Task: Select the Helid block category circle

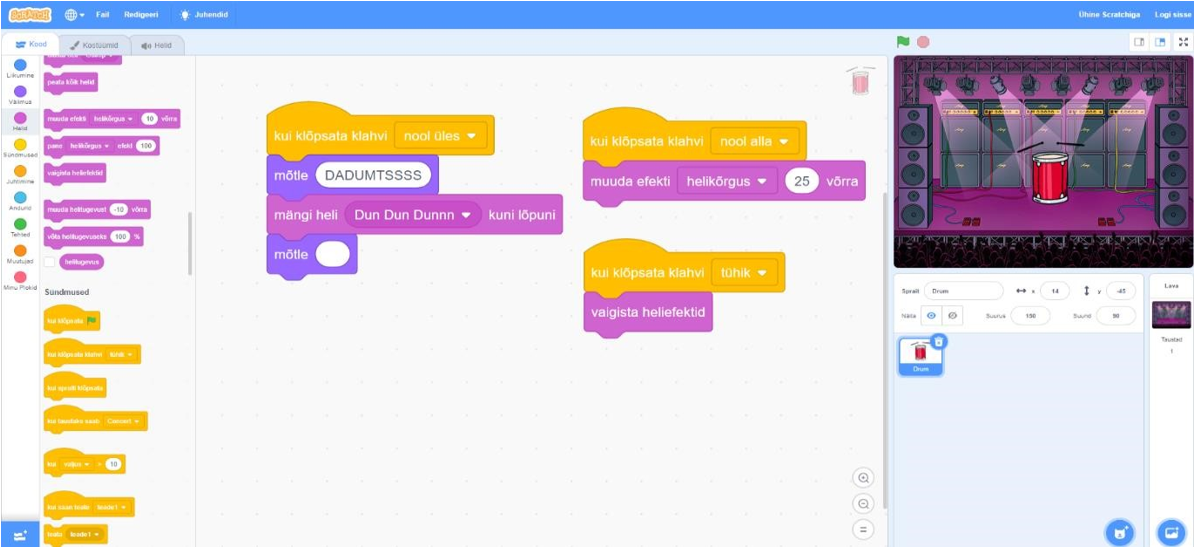Action: coord(21,118)
